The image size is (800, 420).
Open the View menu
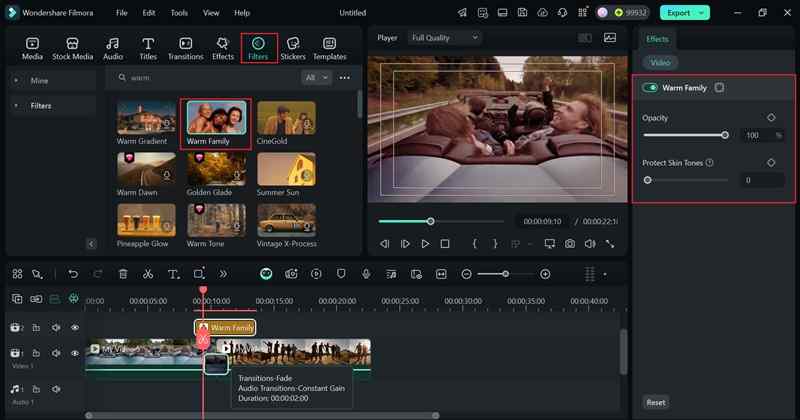211,13
